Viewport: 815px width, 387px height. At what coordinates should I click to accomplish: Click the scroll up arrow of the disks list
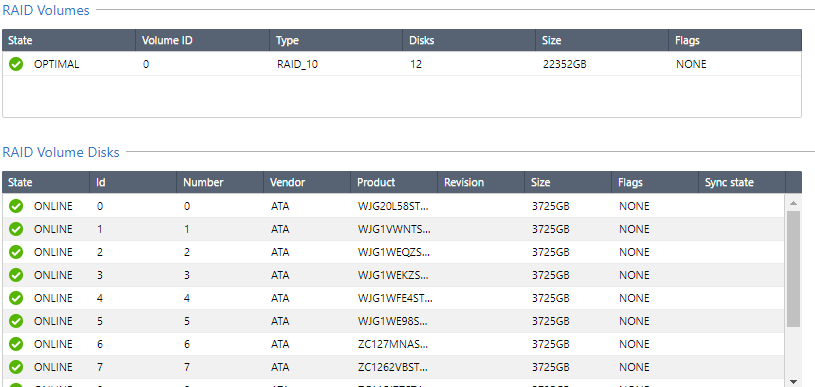(x=793, y=203)
